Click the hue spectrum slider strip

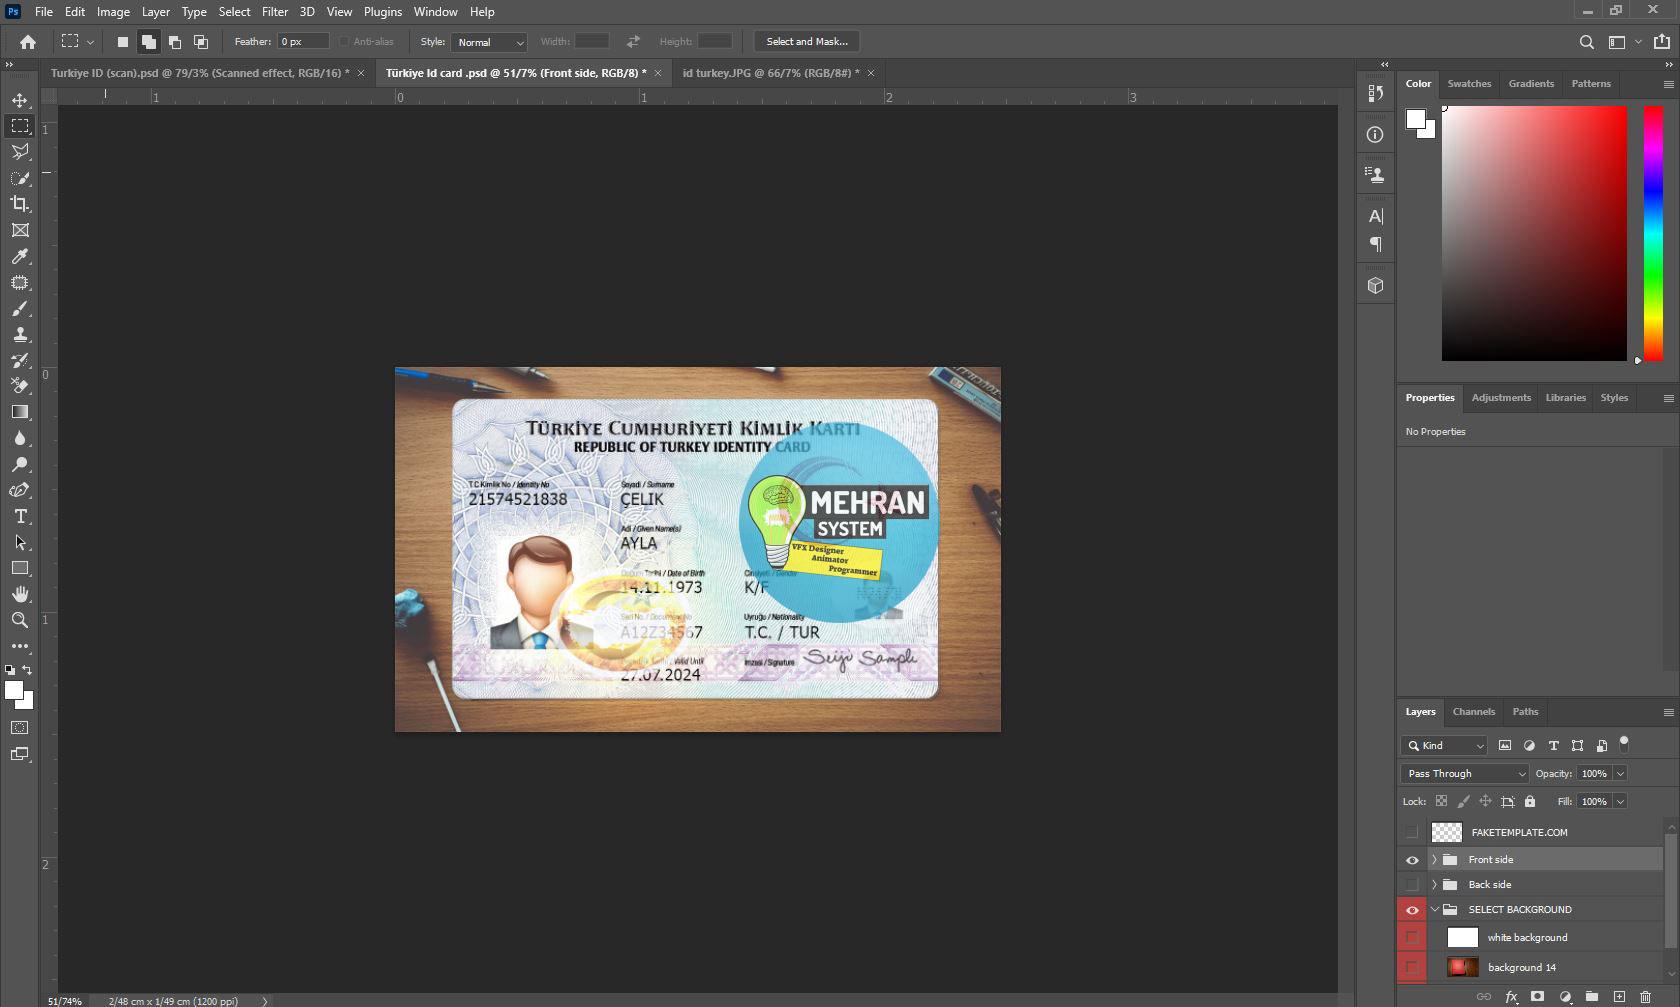point(1653,233)
